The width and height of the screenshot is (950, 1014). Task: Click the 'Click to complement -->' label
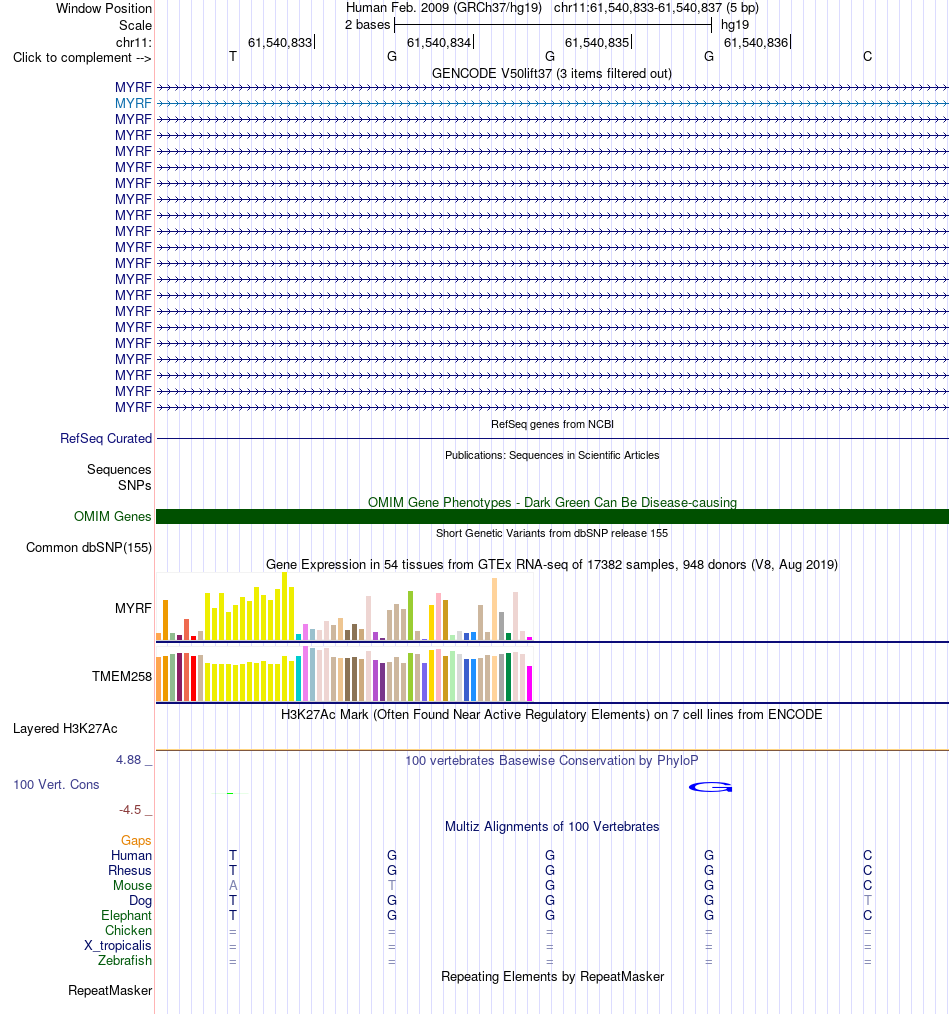82,58
